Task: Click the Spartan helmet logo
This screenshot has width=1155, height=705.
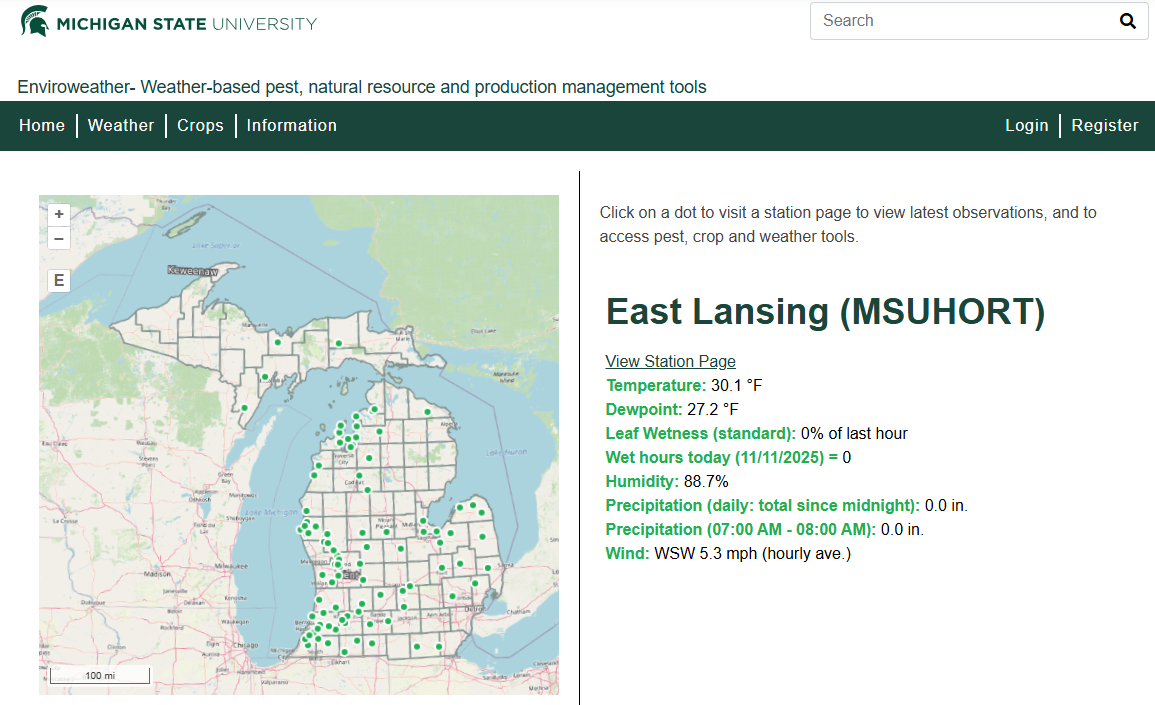Action: (35, 21)
